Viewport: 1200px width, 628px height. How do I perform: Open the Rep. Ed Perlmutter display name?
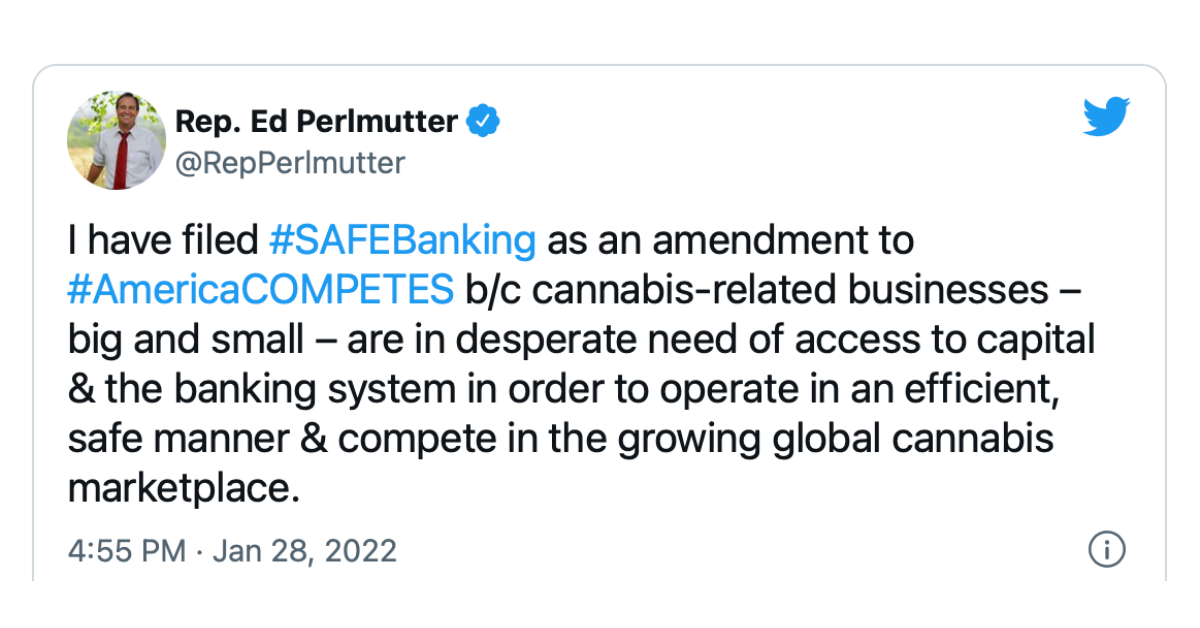(x=317, y=121)
